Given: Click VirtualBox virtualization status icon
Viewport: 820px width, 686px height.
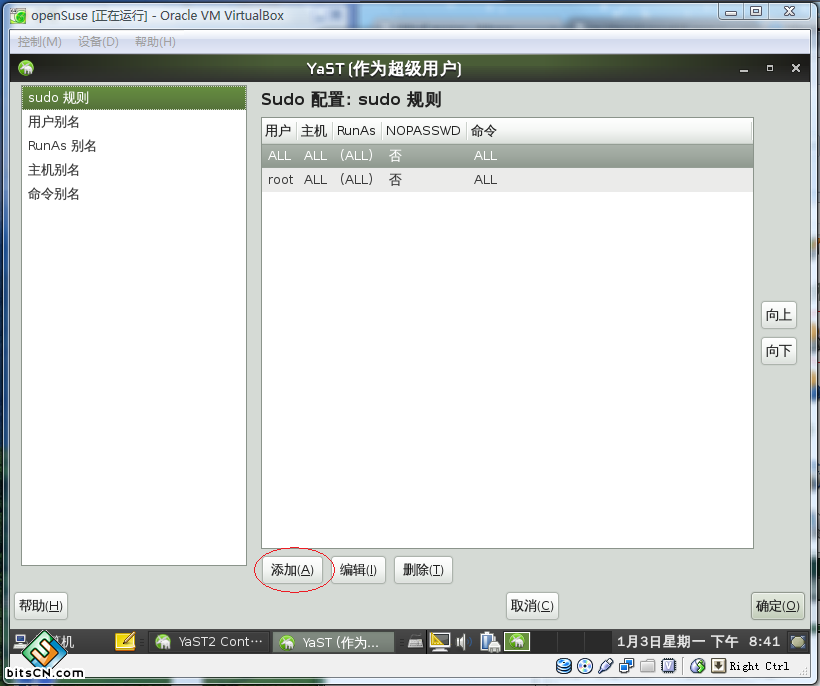Looking at the screenshot, I should [668, 666].
